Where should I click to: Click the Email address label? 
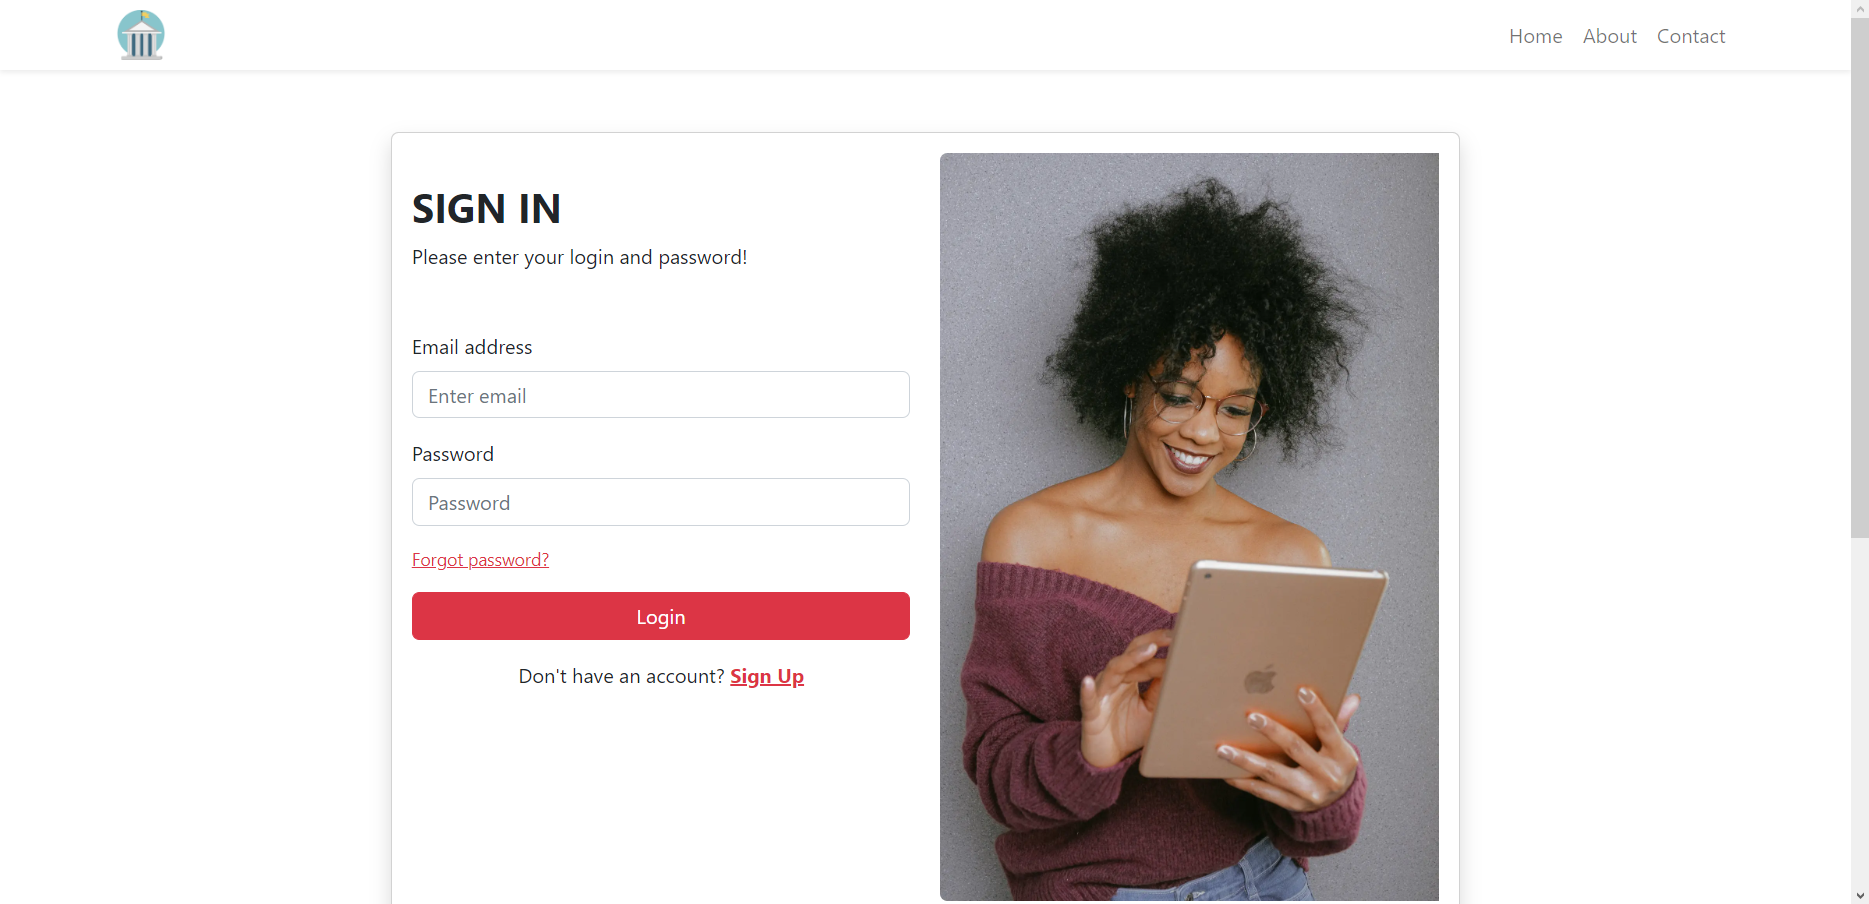click(472, 347)
